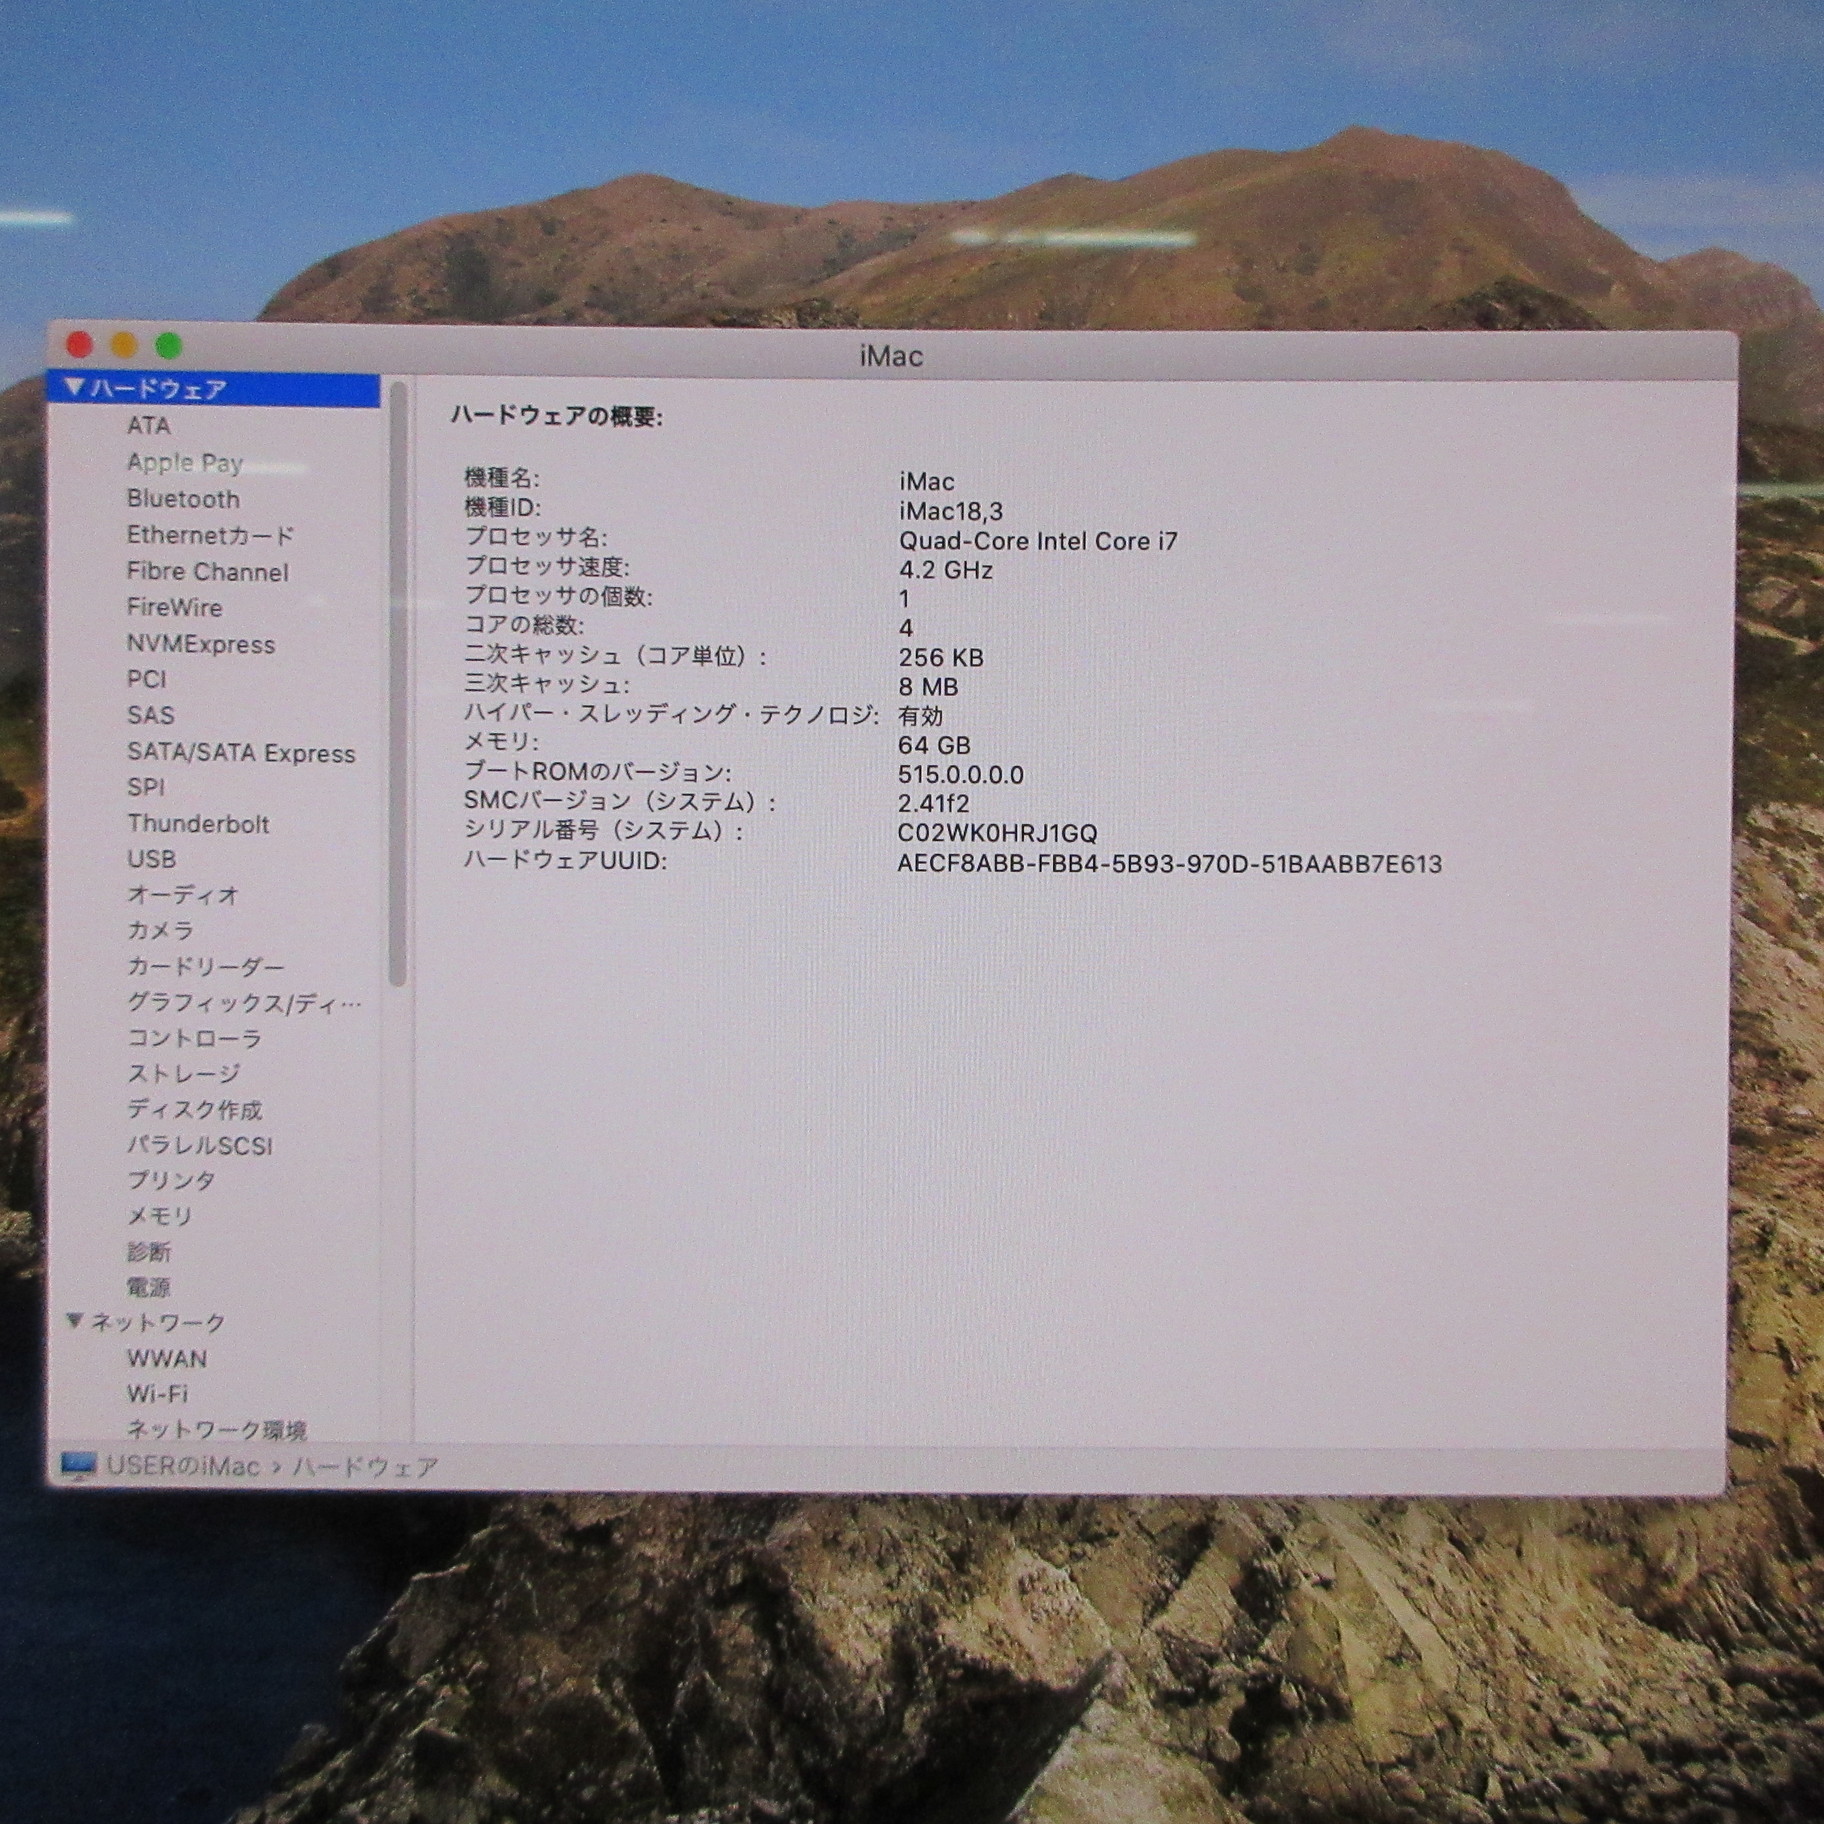Select SPI in the sidebar
This screenshot has height=1824, width=1824.
point(145,787)
